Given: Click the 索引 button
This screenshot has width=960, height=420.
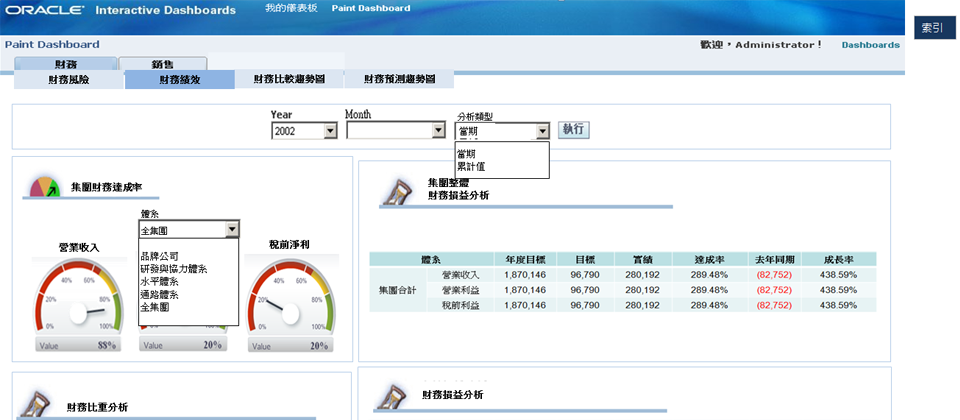Looking at the screenshot, I should pos(931,28).
